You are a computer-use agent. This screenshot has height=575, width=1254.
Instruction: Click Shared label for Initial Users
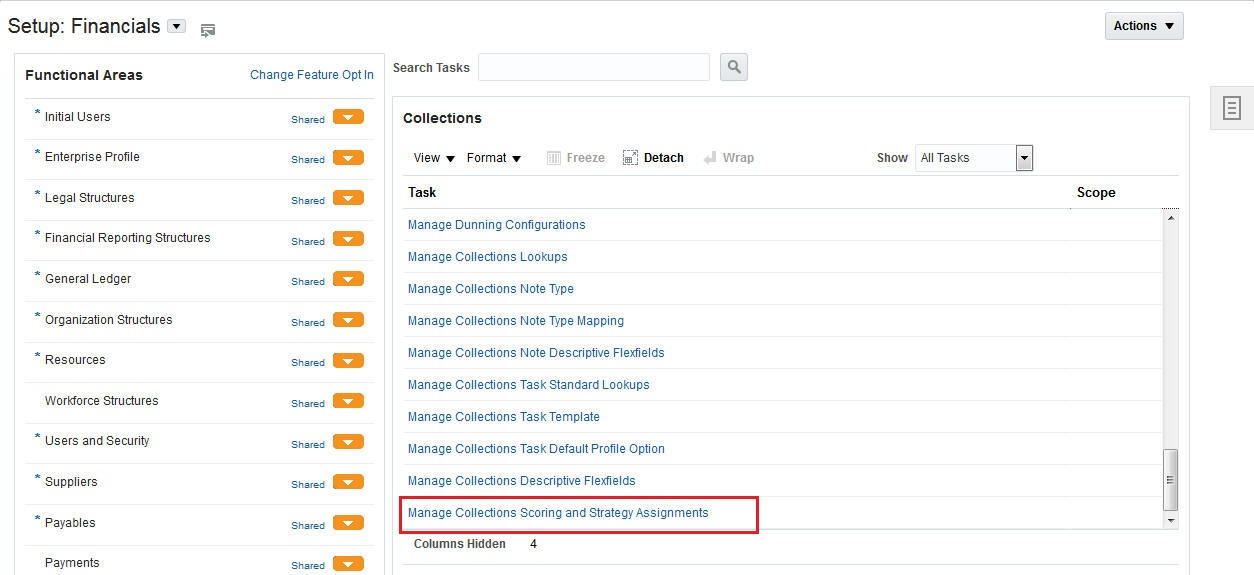[x=308, y=119]
